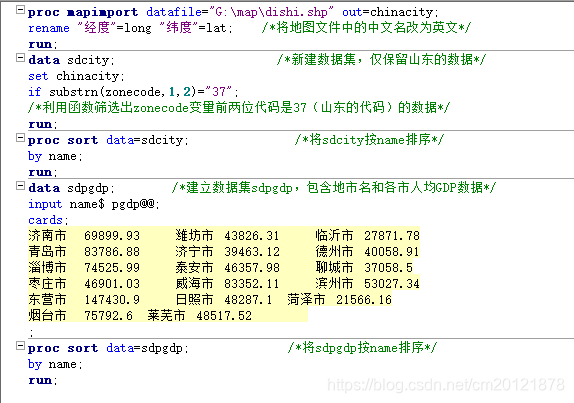Click the value 46357.98 for 泰安市
Viewport: 574px width, 403px height.
[252, 268]
